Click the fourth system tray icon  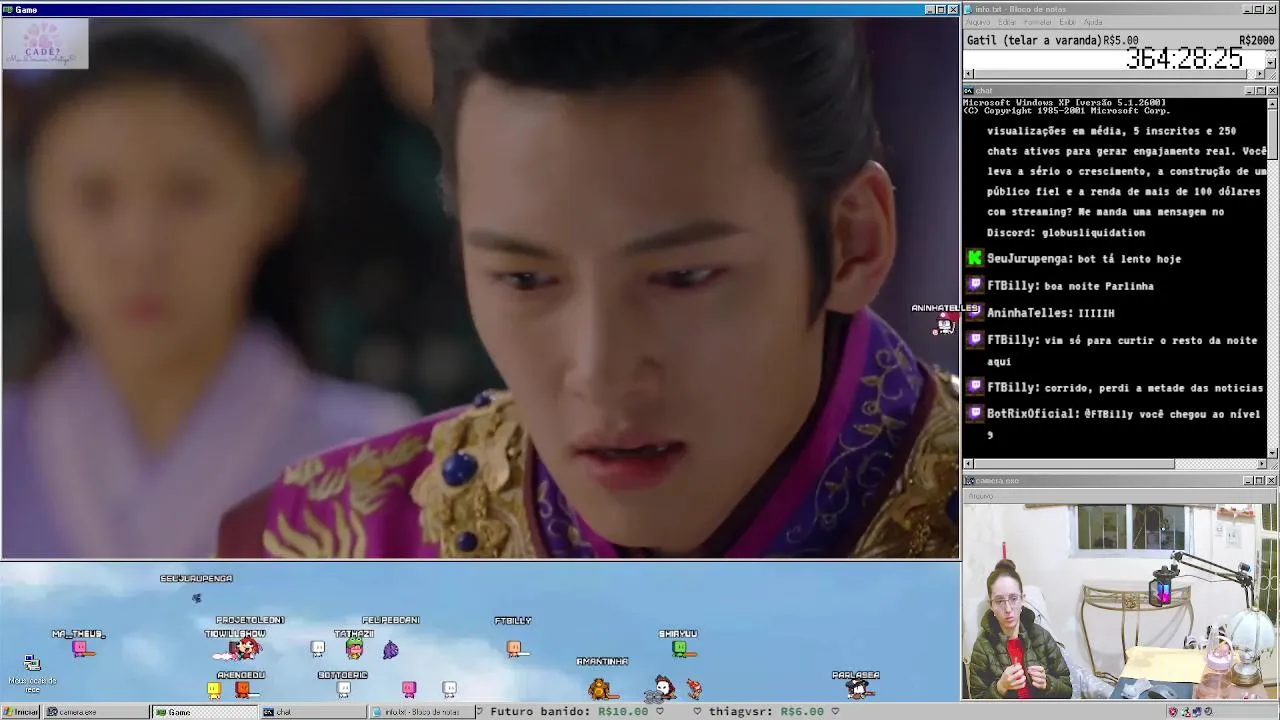1209,712
